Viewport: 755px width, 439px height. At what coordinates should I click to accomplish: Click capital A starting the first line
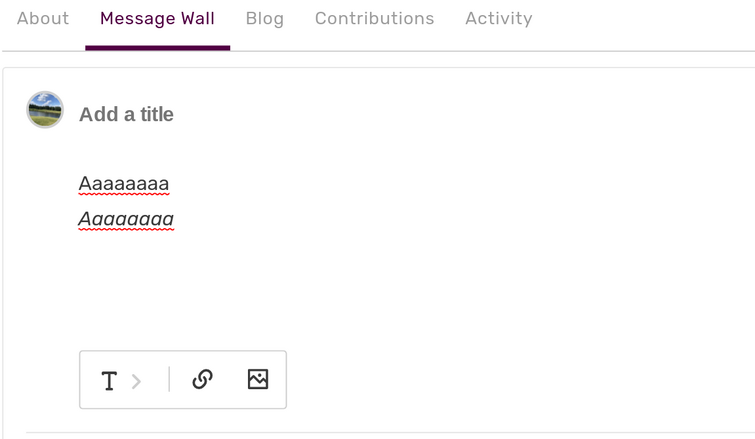pyautogui.click(x=85, y=184)
